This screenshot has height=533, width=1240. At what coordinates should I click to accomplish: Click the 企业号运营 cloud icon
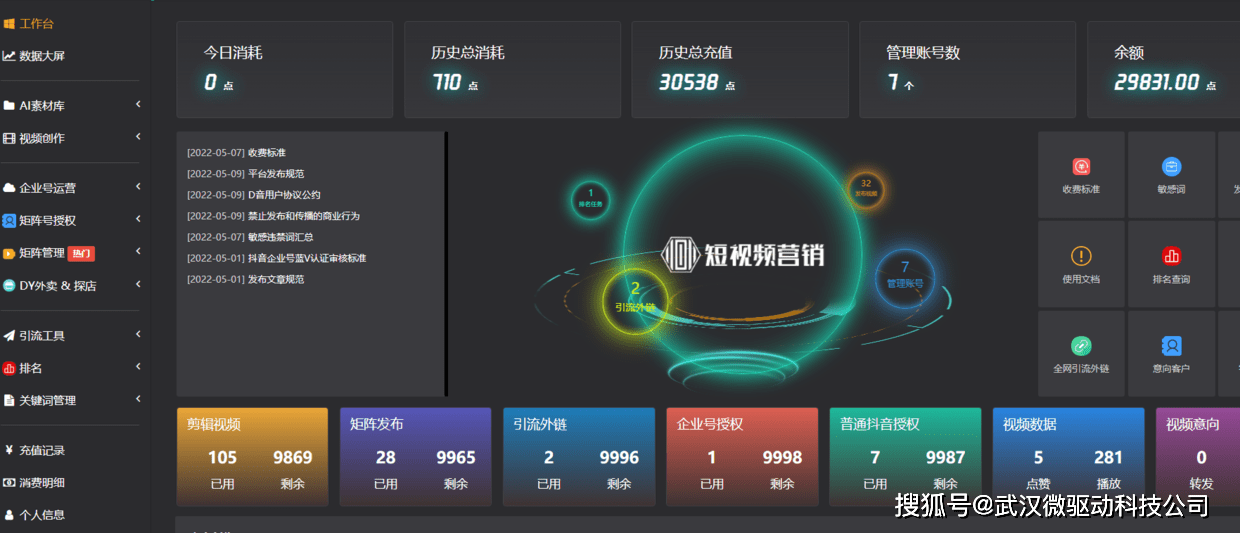(9, 187)
